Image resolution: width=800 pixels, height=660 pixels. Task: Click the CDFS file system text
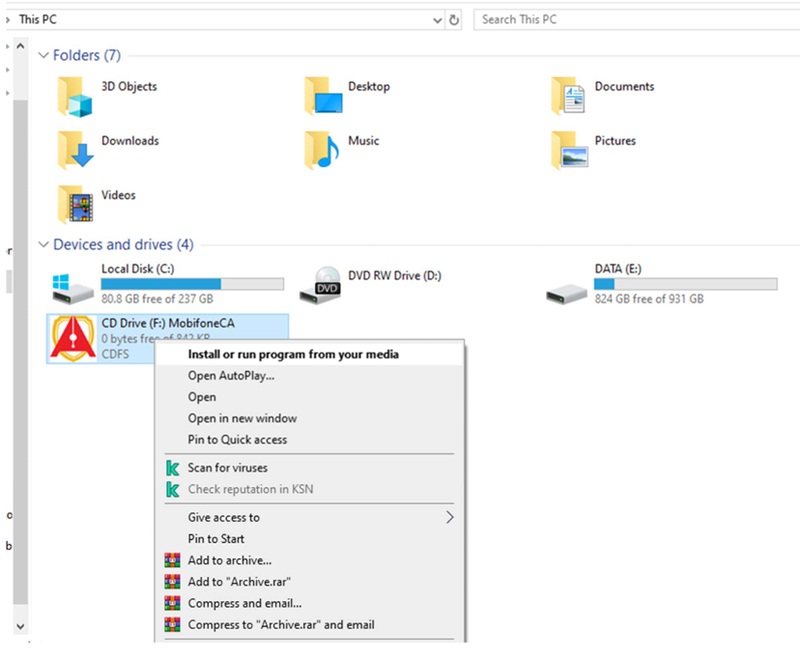[x=115, y=354]
